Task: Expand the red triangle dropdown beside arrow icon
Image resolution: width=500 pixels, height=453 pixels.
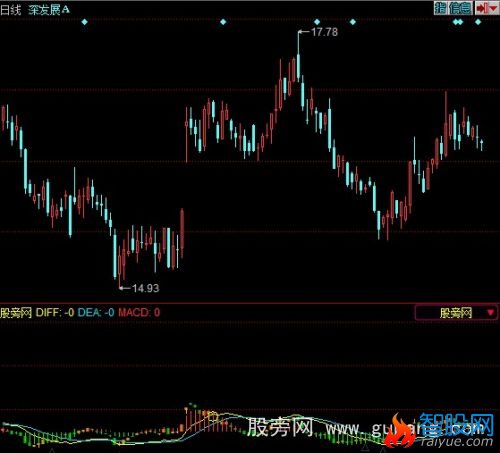Action: [x=493, y=8]
